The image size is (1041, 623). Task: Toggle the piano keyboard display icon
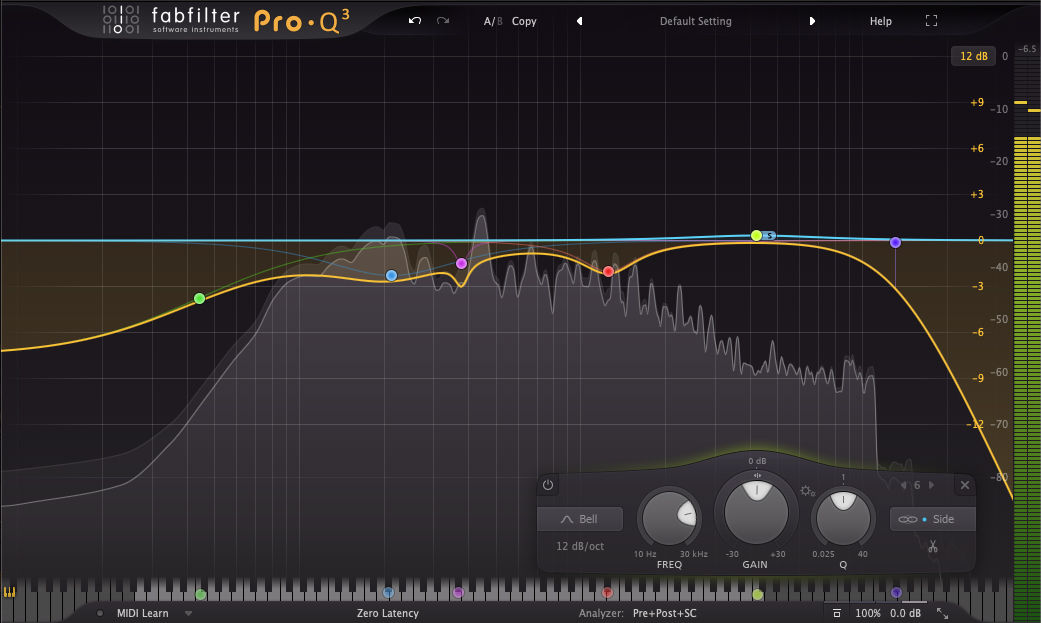(x=9, y=592)
